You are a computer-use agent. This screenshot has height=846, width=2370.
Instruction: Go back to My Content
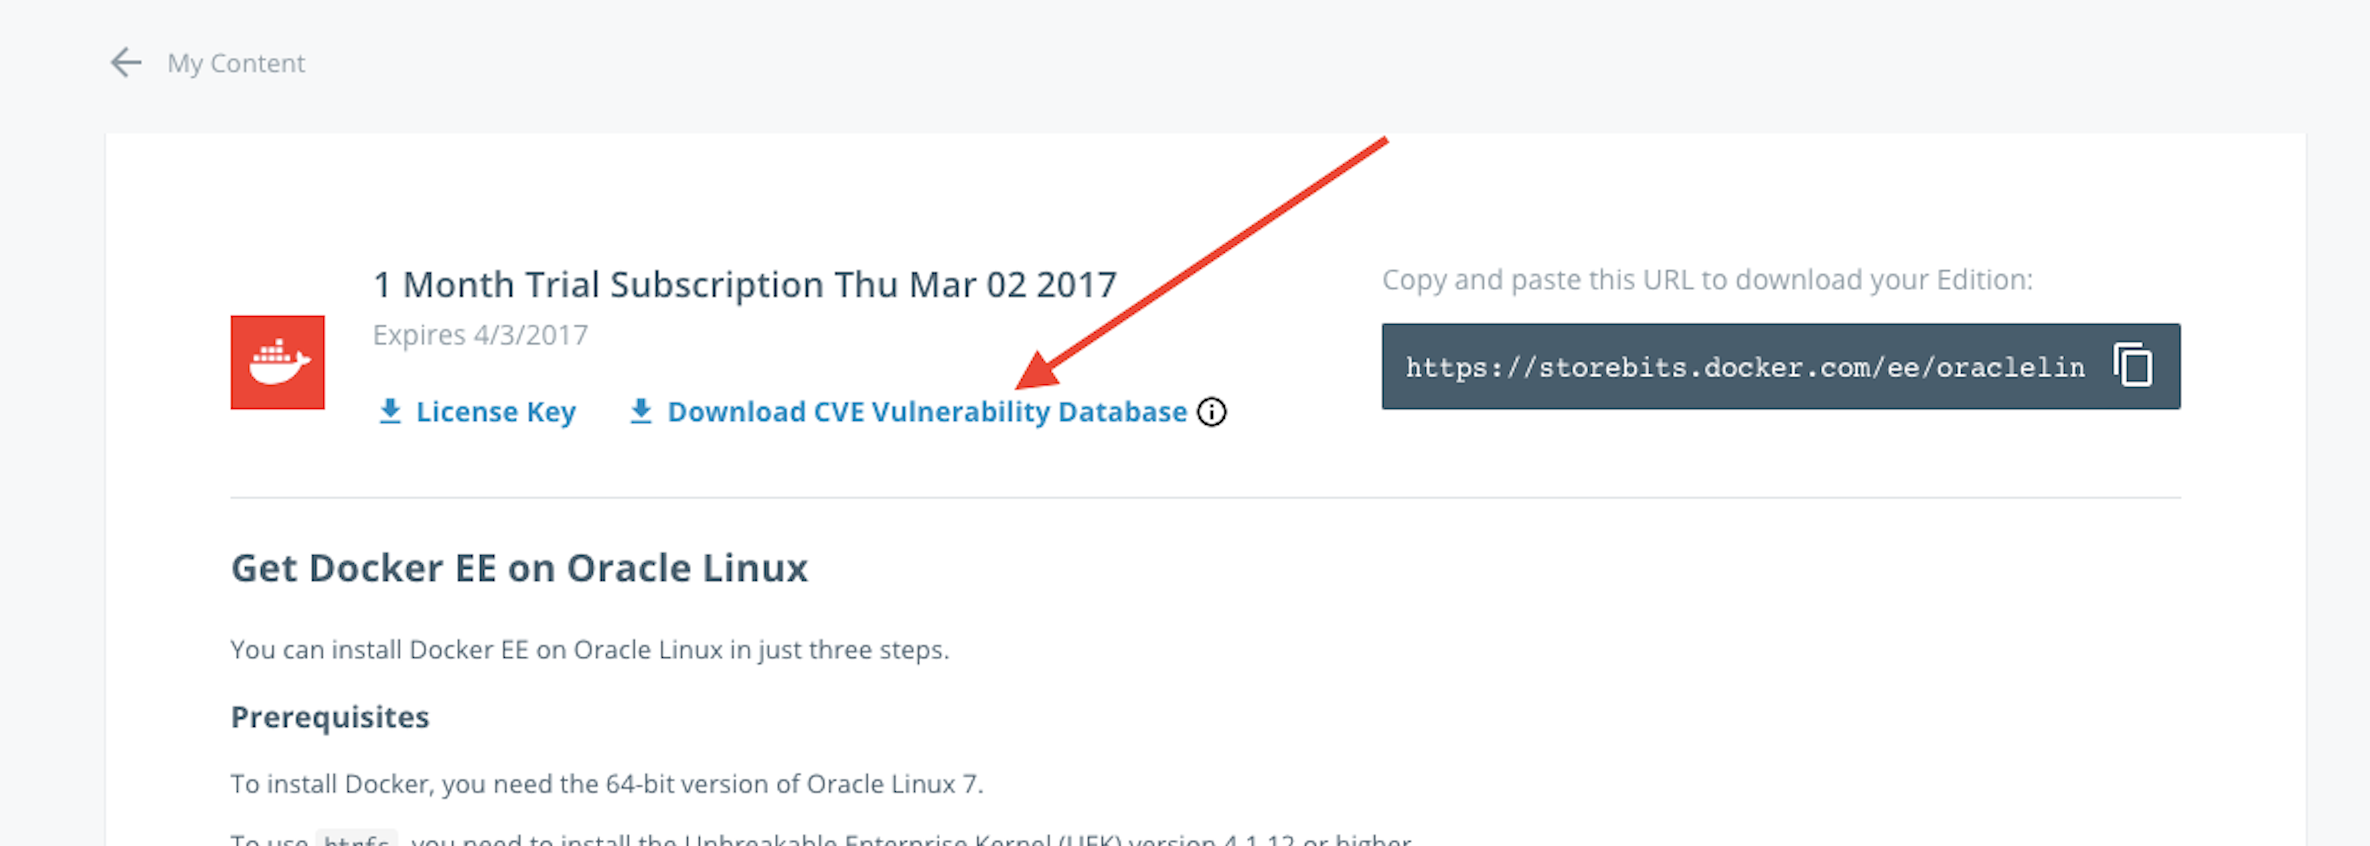pyautogui.click(x=236, y=63)
